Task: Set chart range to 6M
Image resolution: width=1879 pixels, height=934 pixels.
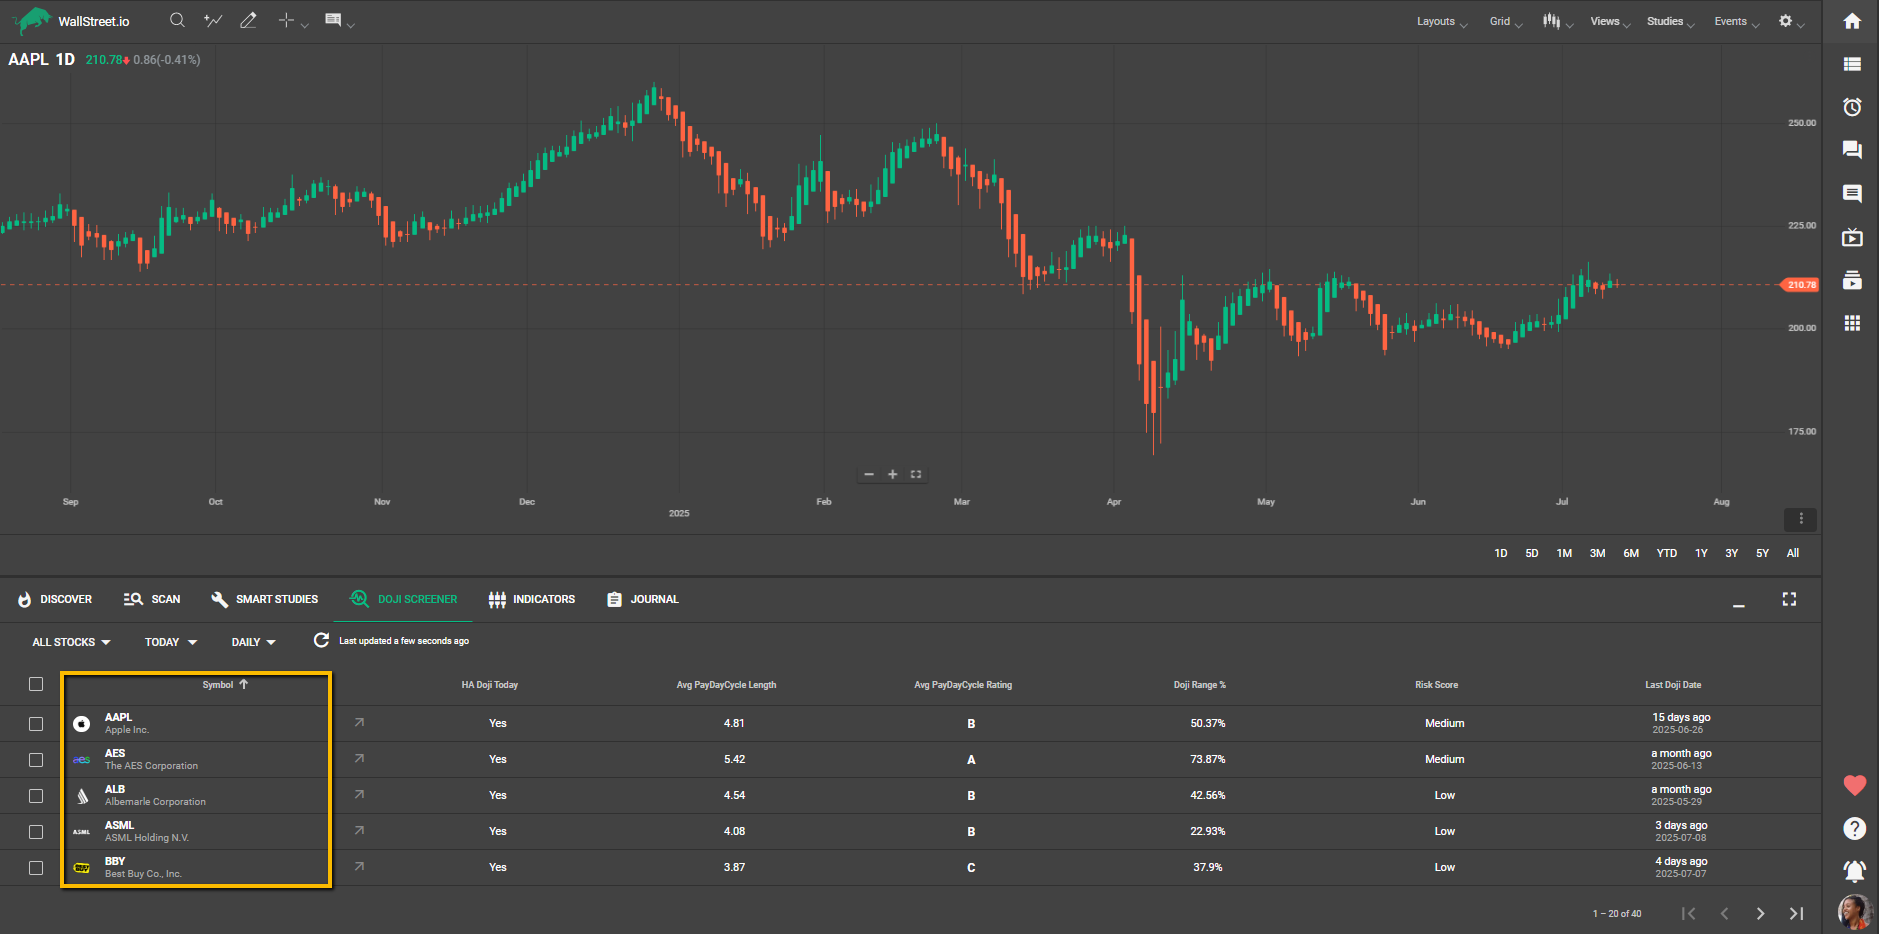Action: (1631, 553)
